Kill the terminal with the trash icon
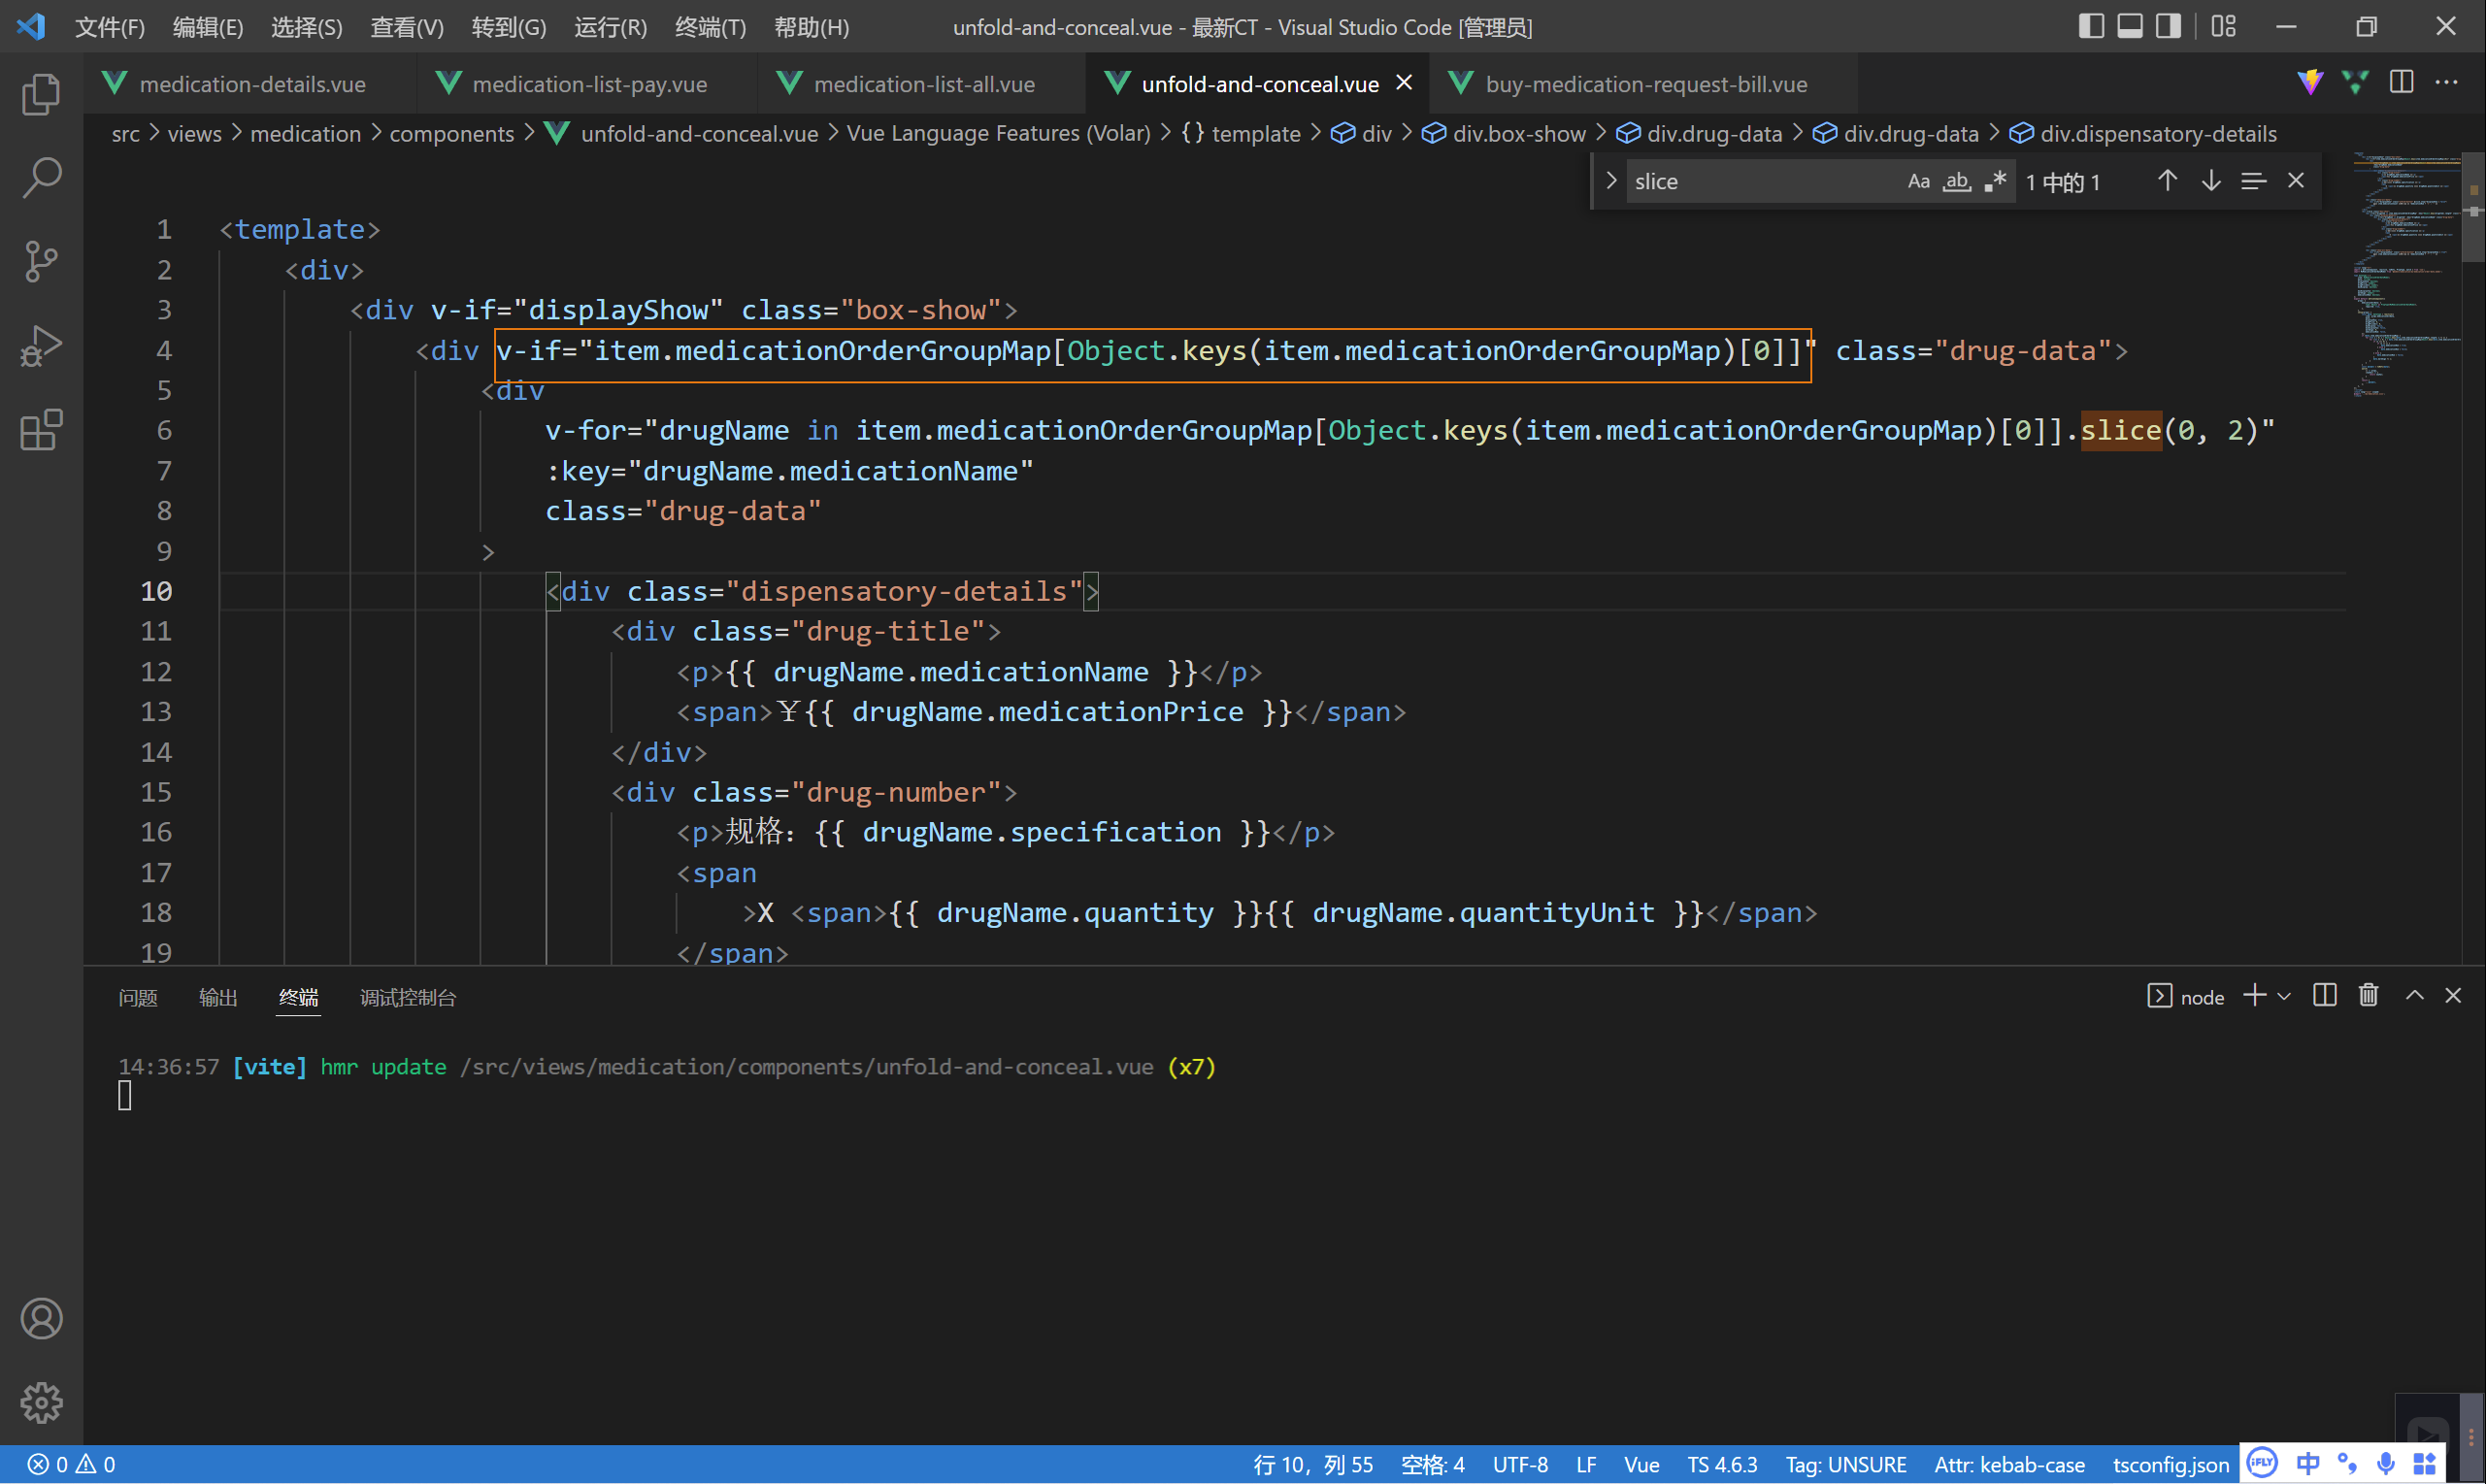 tap(2368, 995)
